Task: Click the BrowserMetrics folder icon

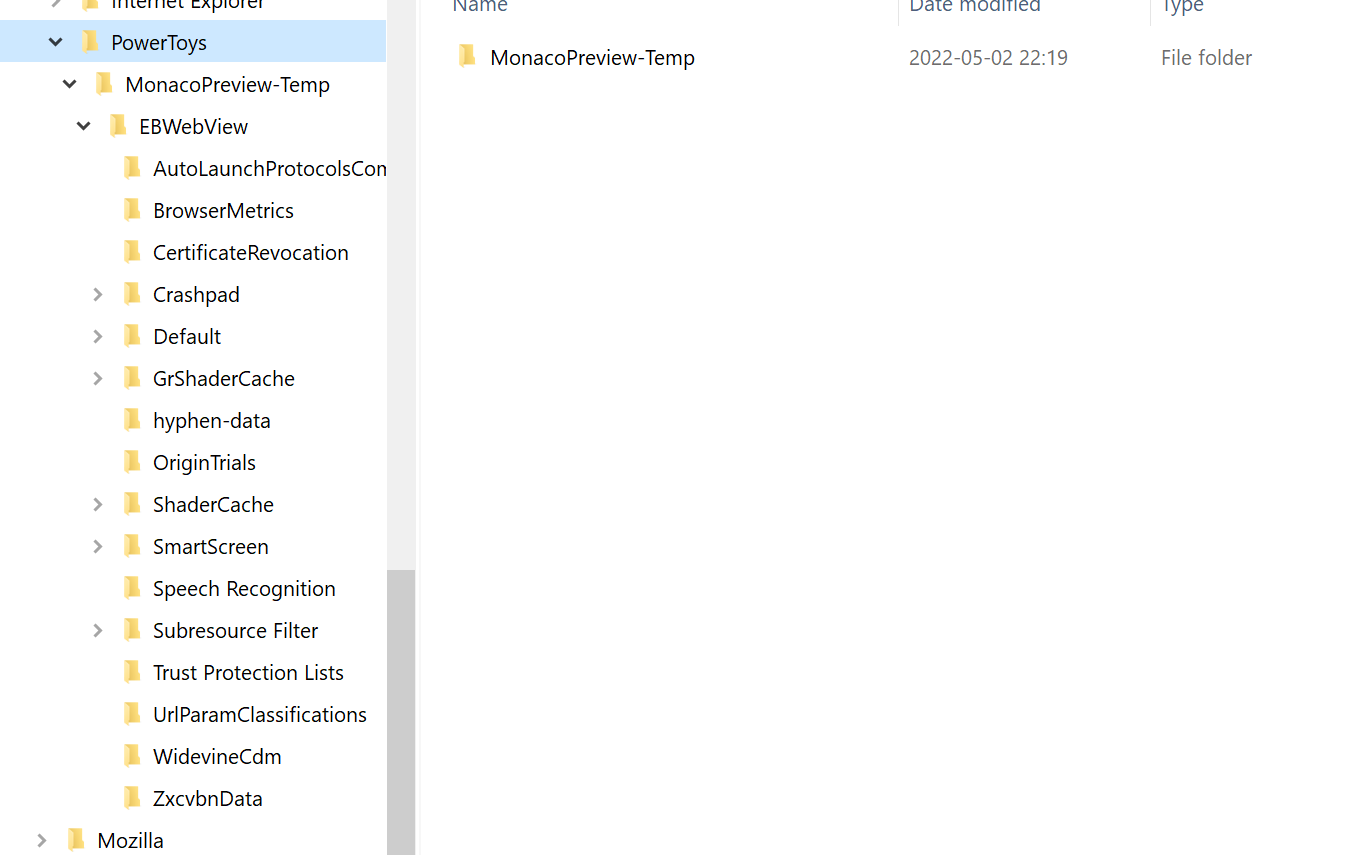Action: (132, 209)
